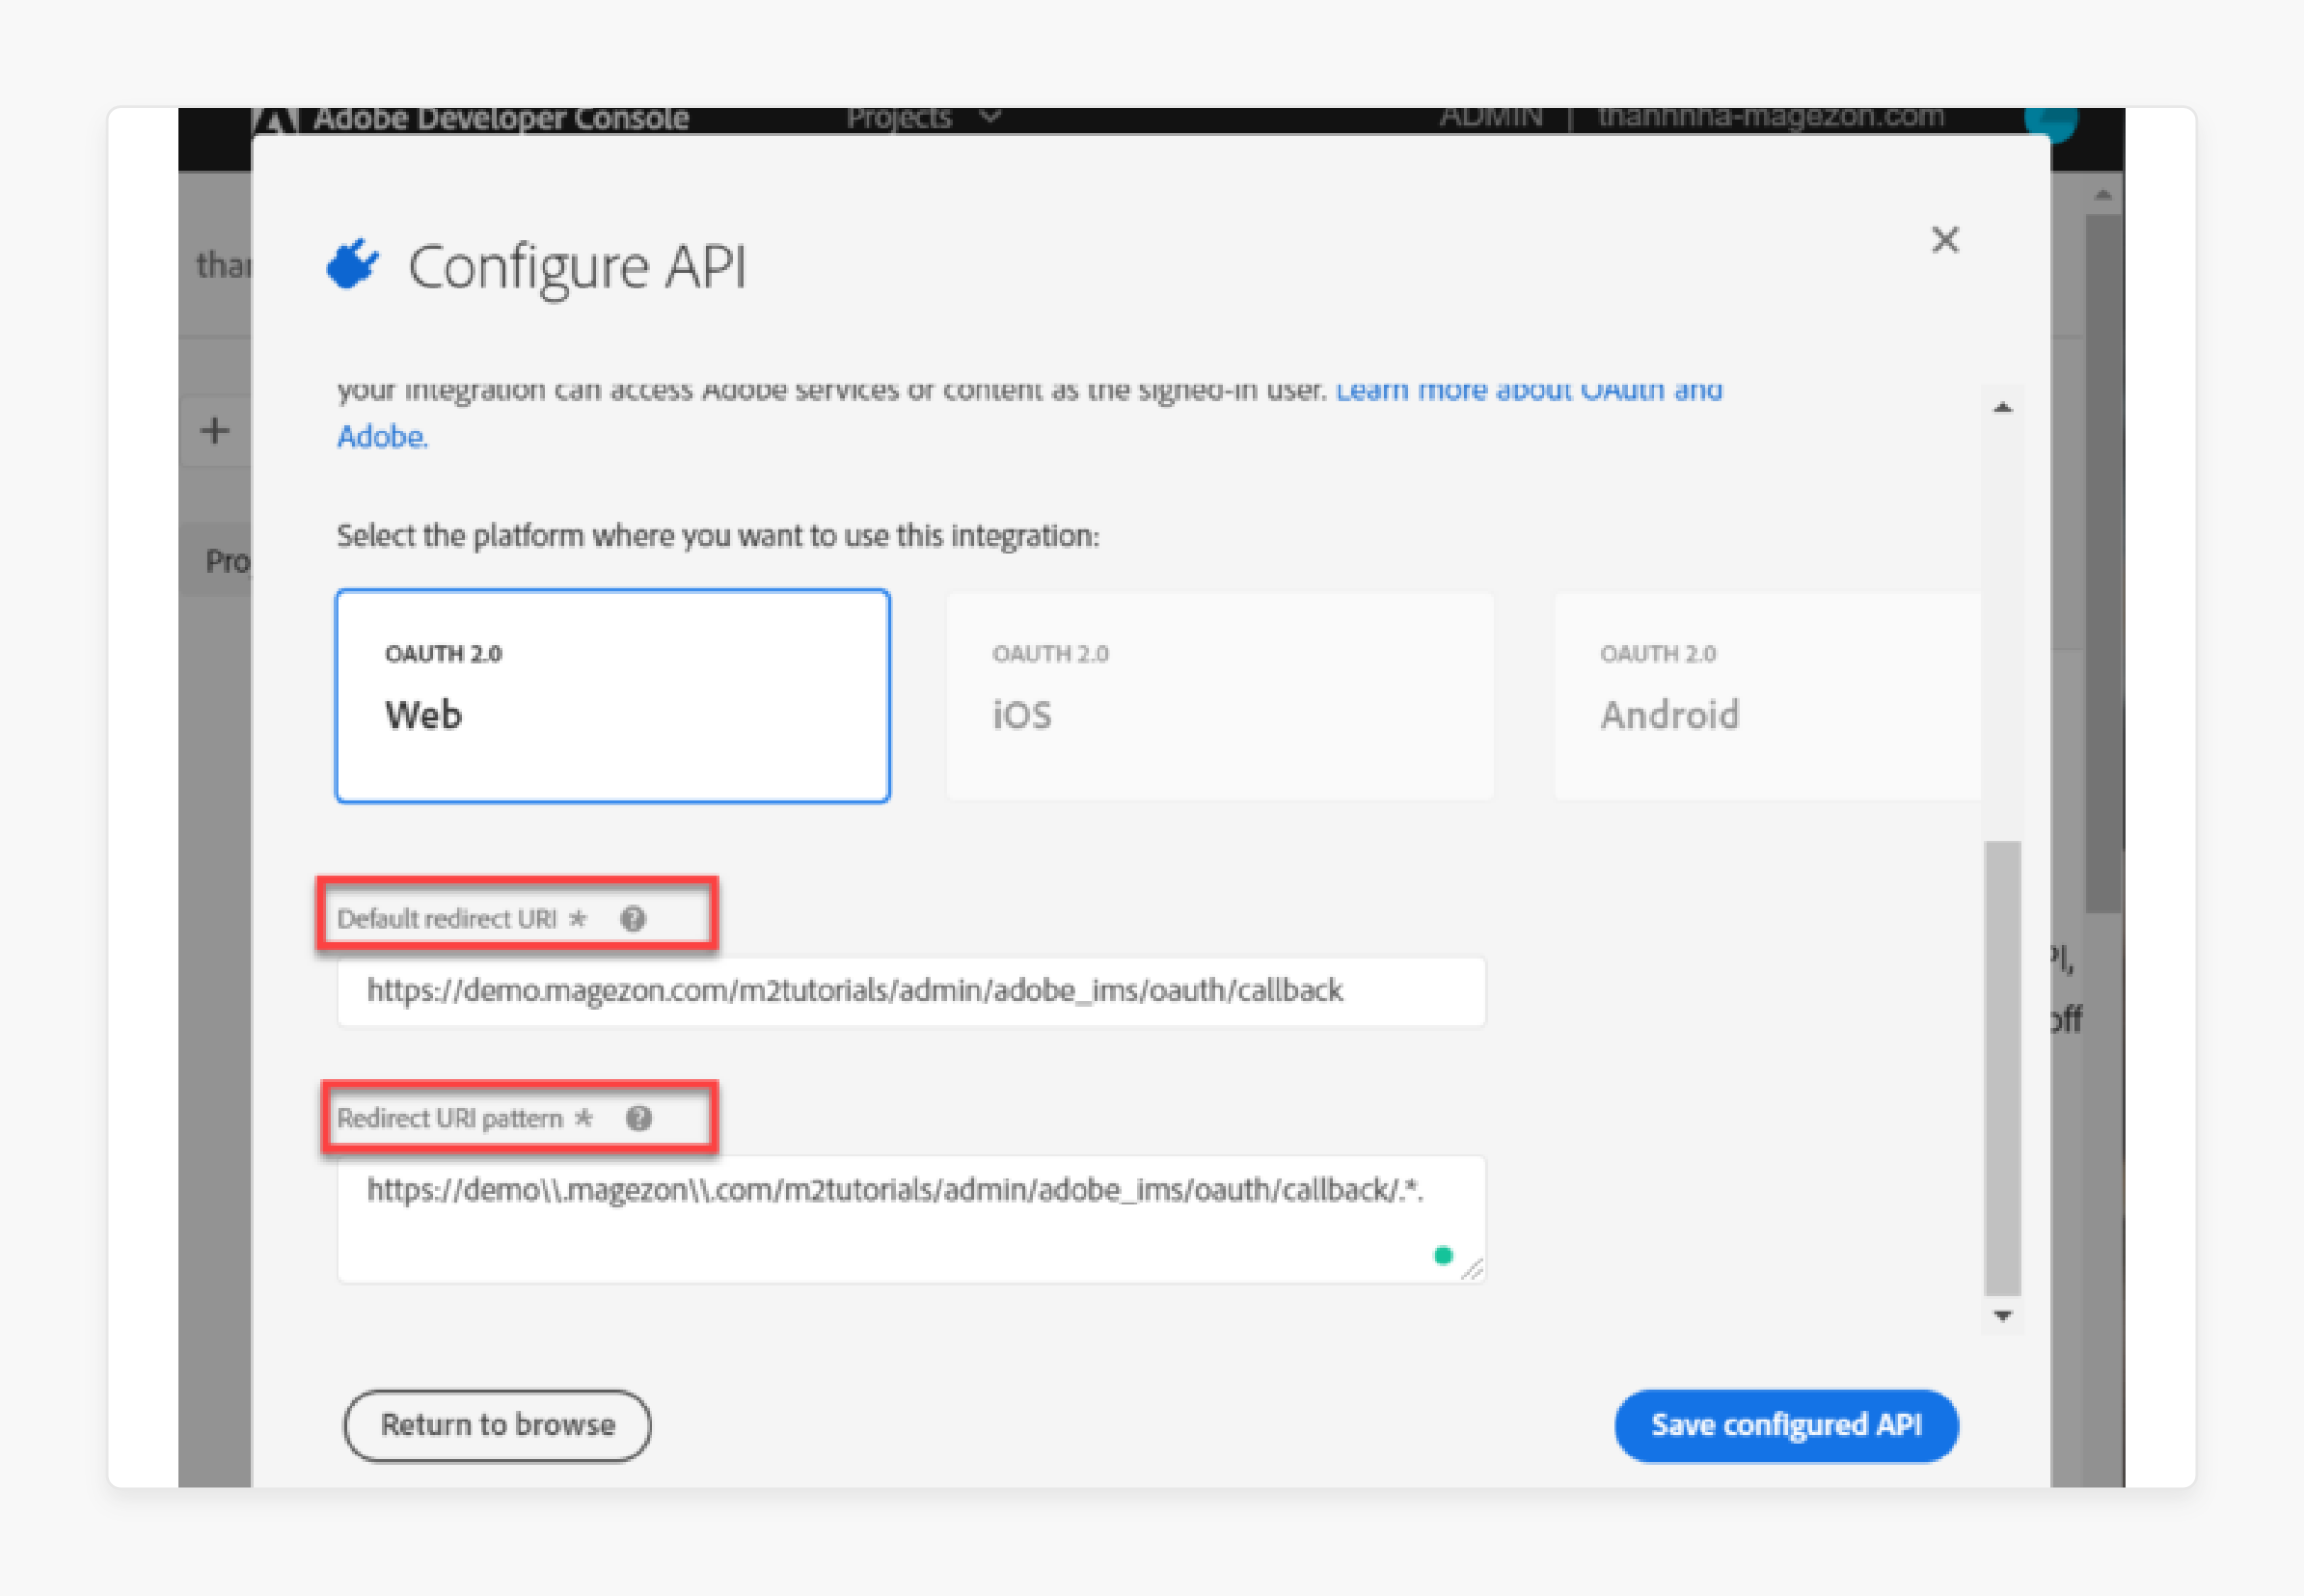The height and width of the screenshot is (1596, 2304).
Task: Click the 'Redirect URI pattern' label
Action: (449, 1118)
